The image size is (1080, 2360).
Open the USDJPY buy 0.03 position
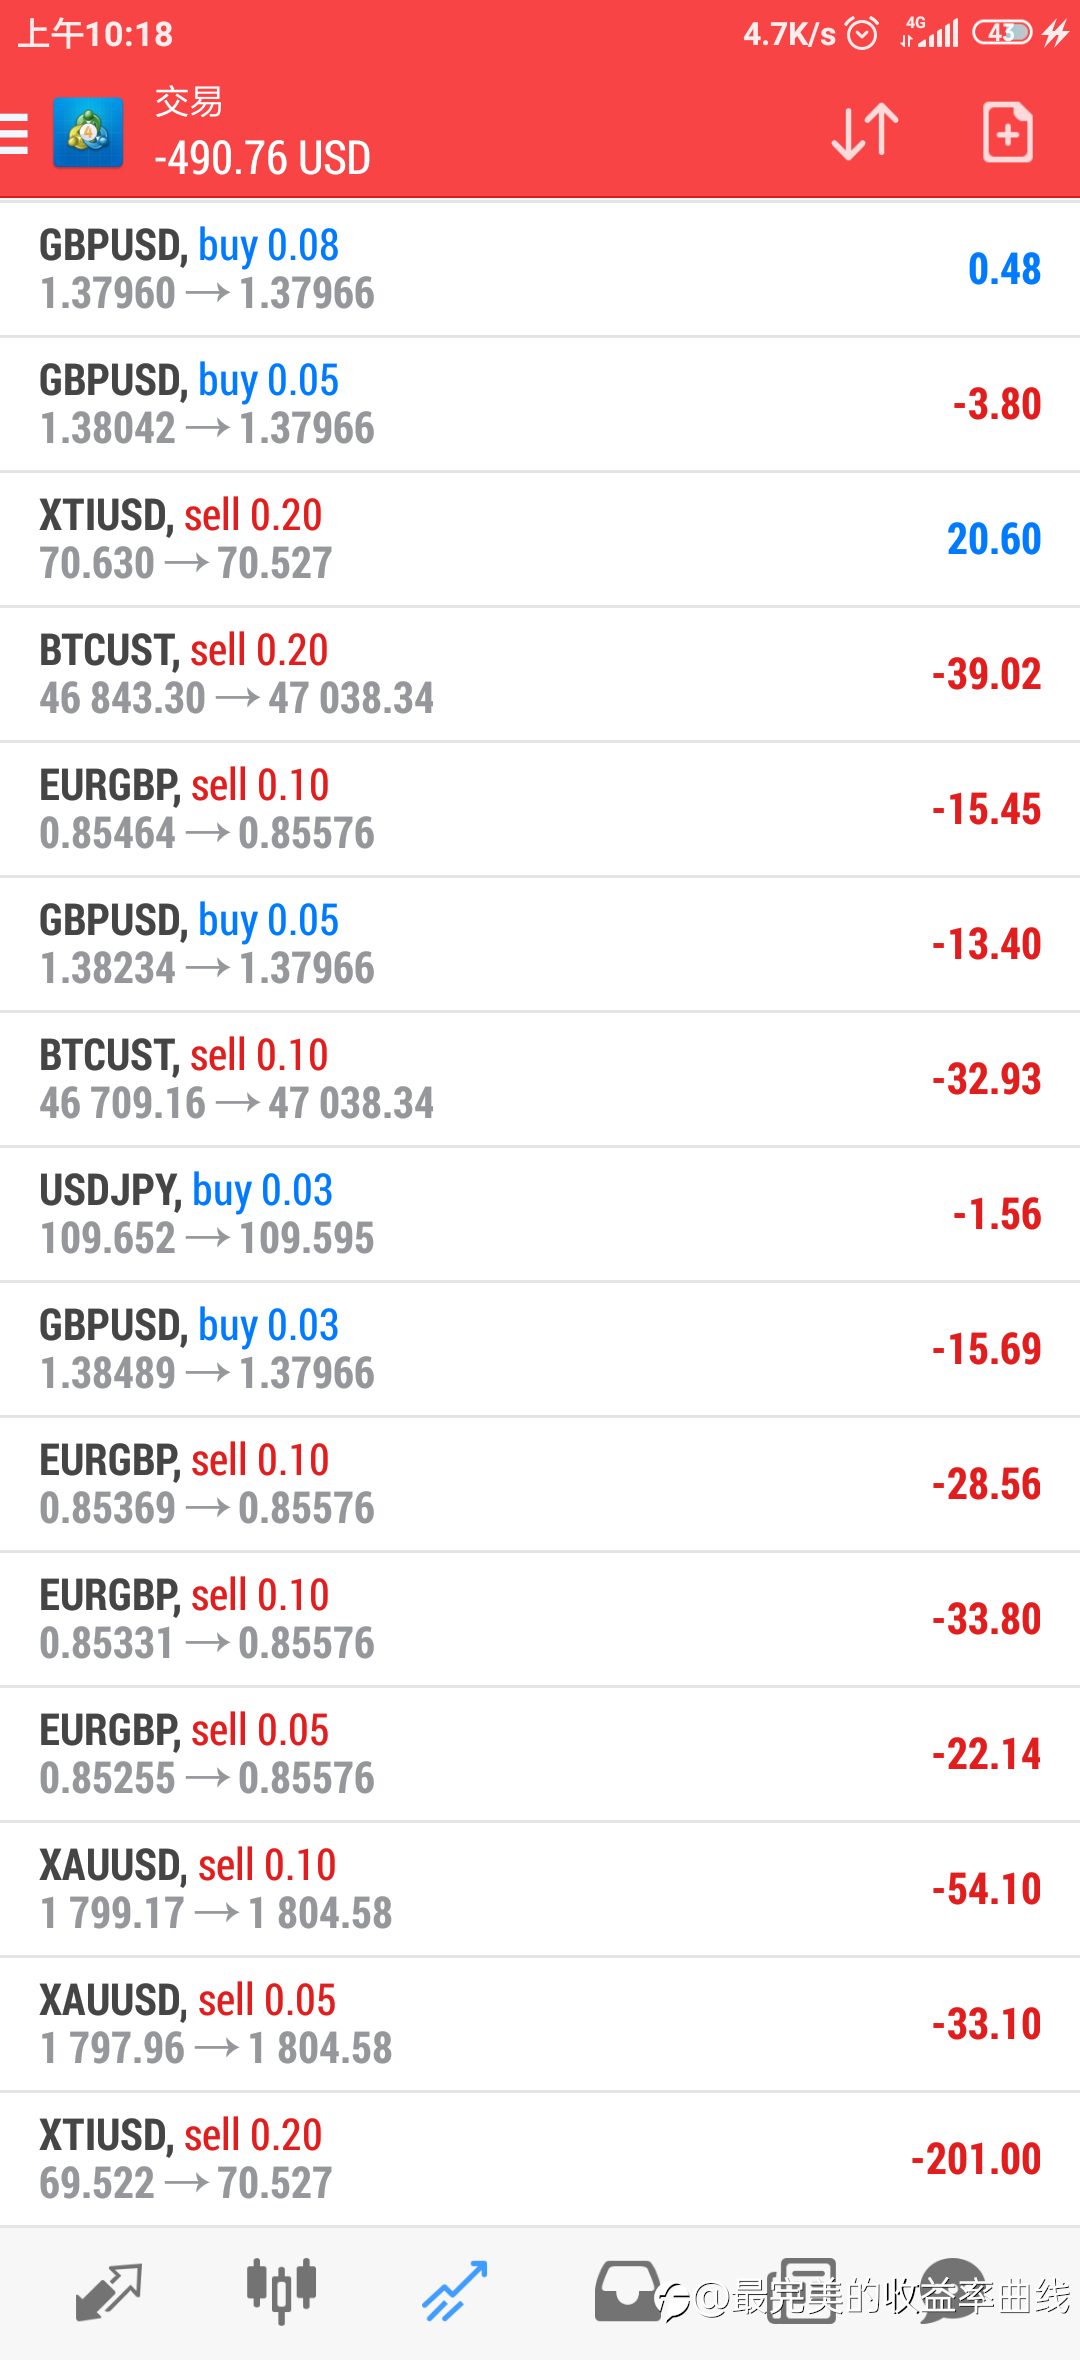click(x=540, y=1214)
